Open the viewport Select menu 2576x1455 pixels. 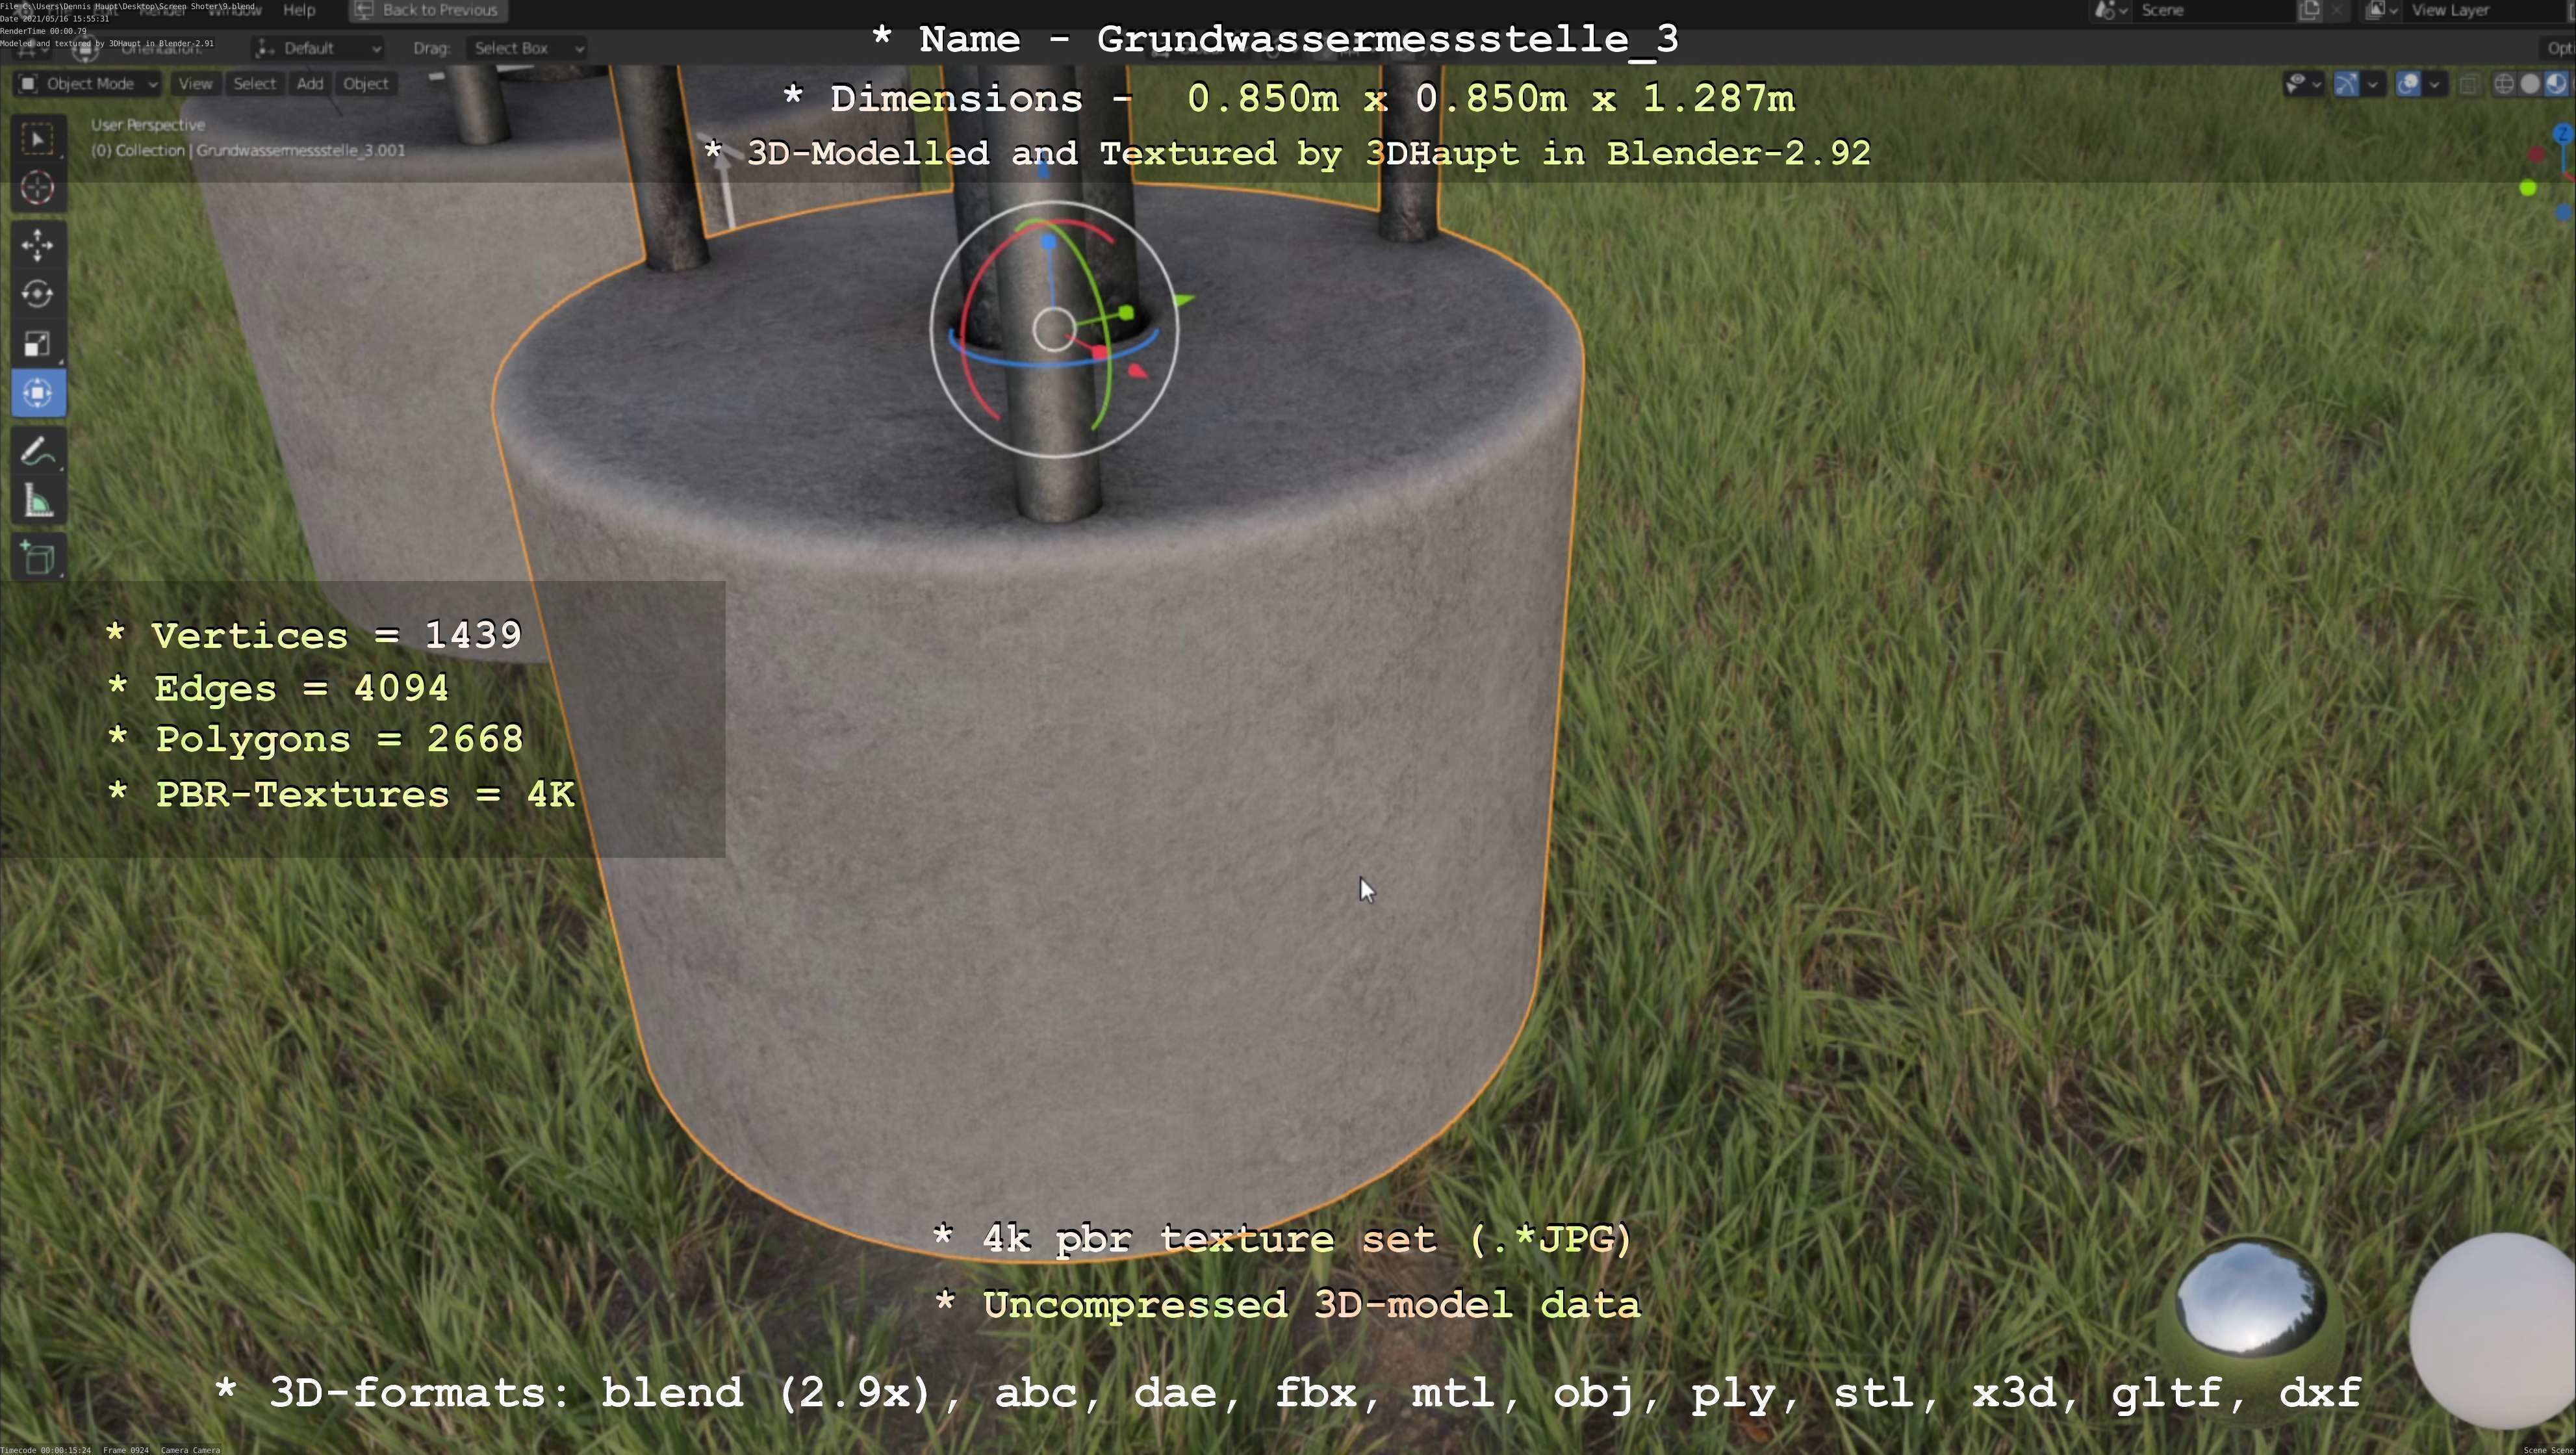254,84
